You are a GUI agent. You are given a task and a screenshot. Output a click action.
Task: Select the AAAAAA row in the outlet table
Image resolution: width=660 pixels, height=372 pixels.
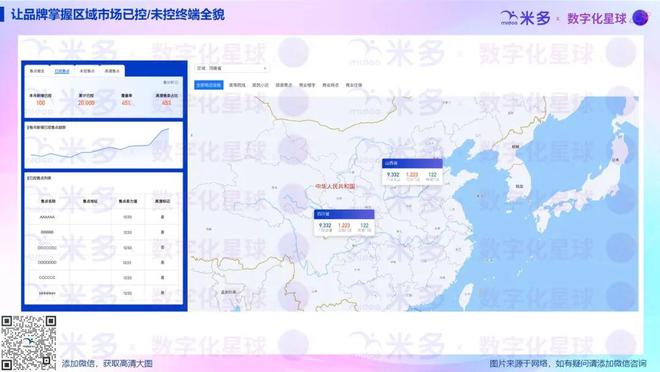104,217
